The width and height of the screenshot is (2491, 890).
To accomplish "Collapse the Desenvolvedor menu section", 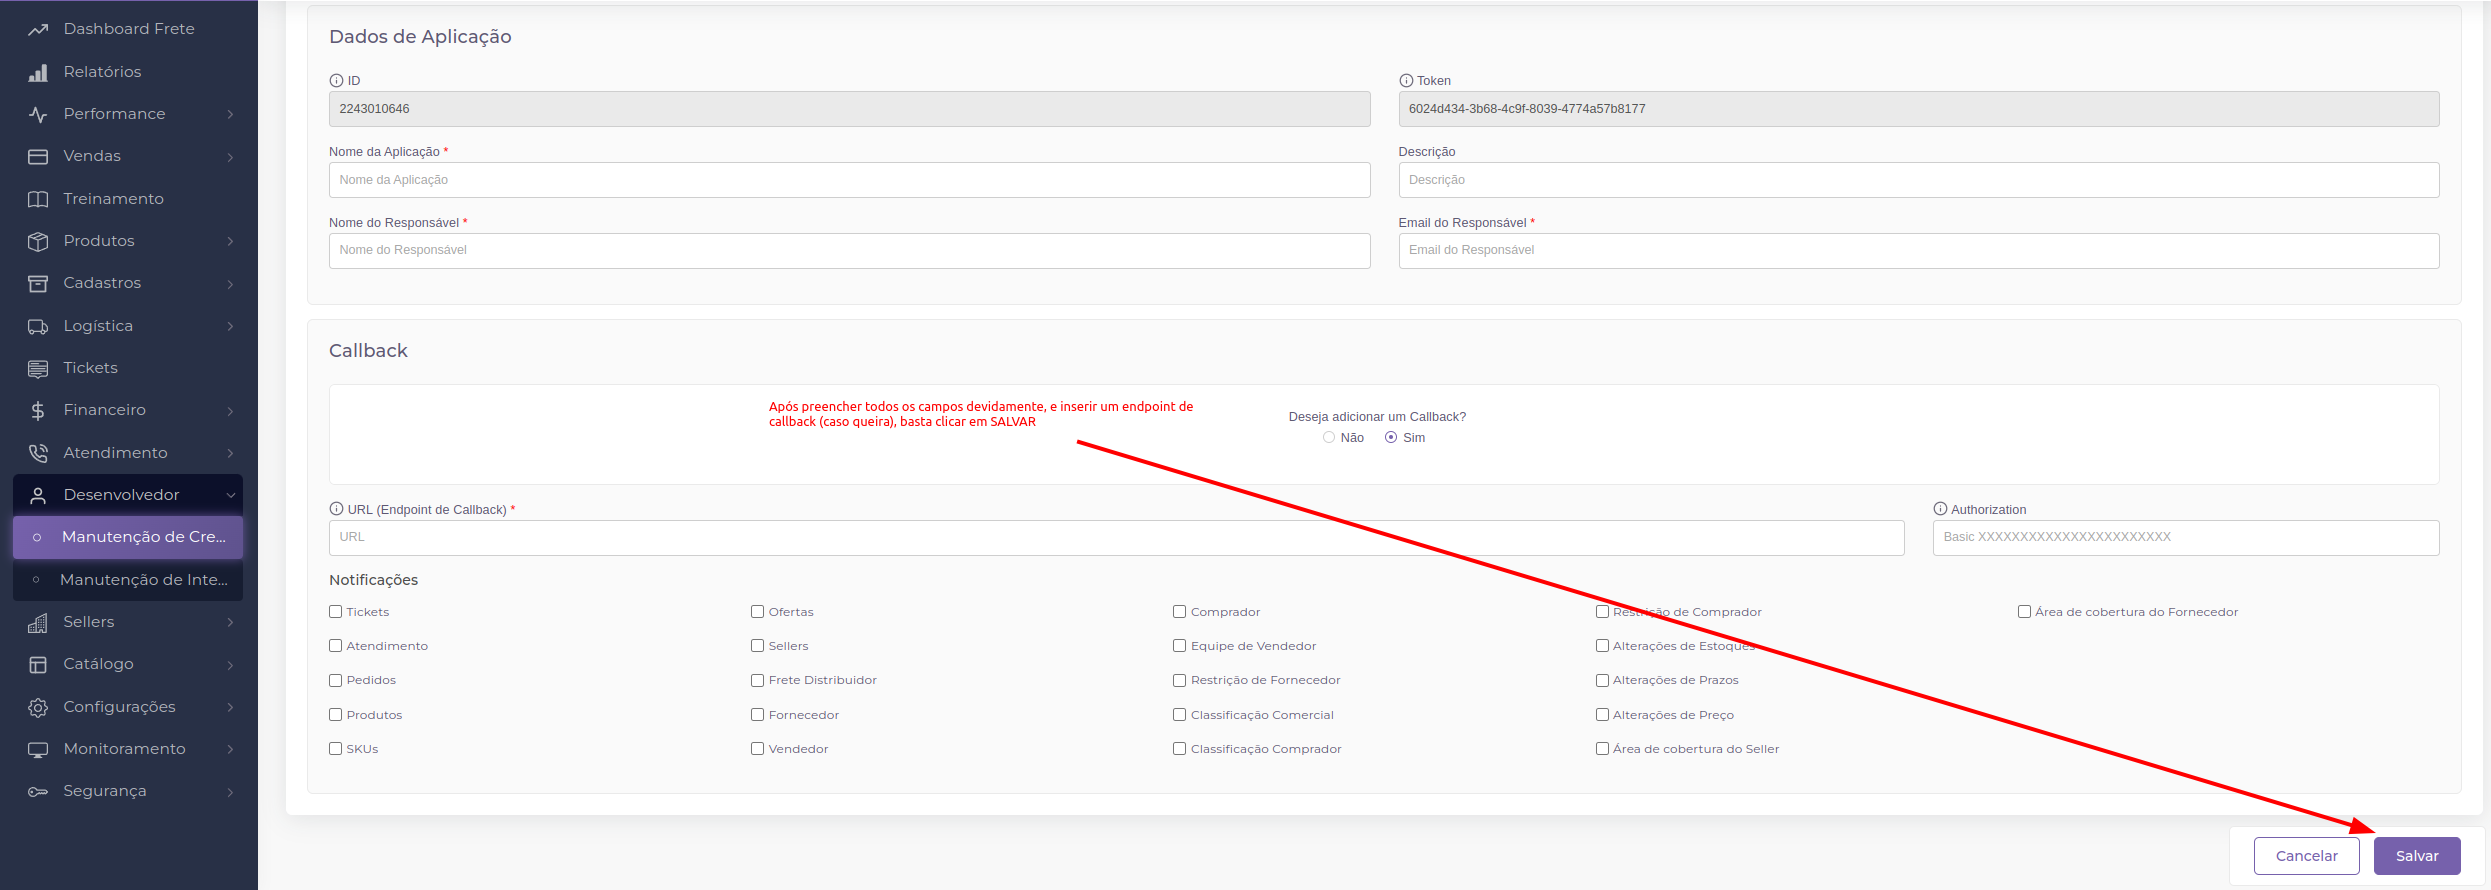I will (x=231, y=495).
